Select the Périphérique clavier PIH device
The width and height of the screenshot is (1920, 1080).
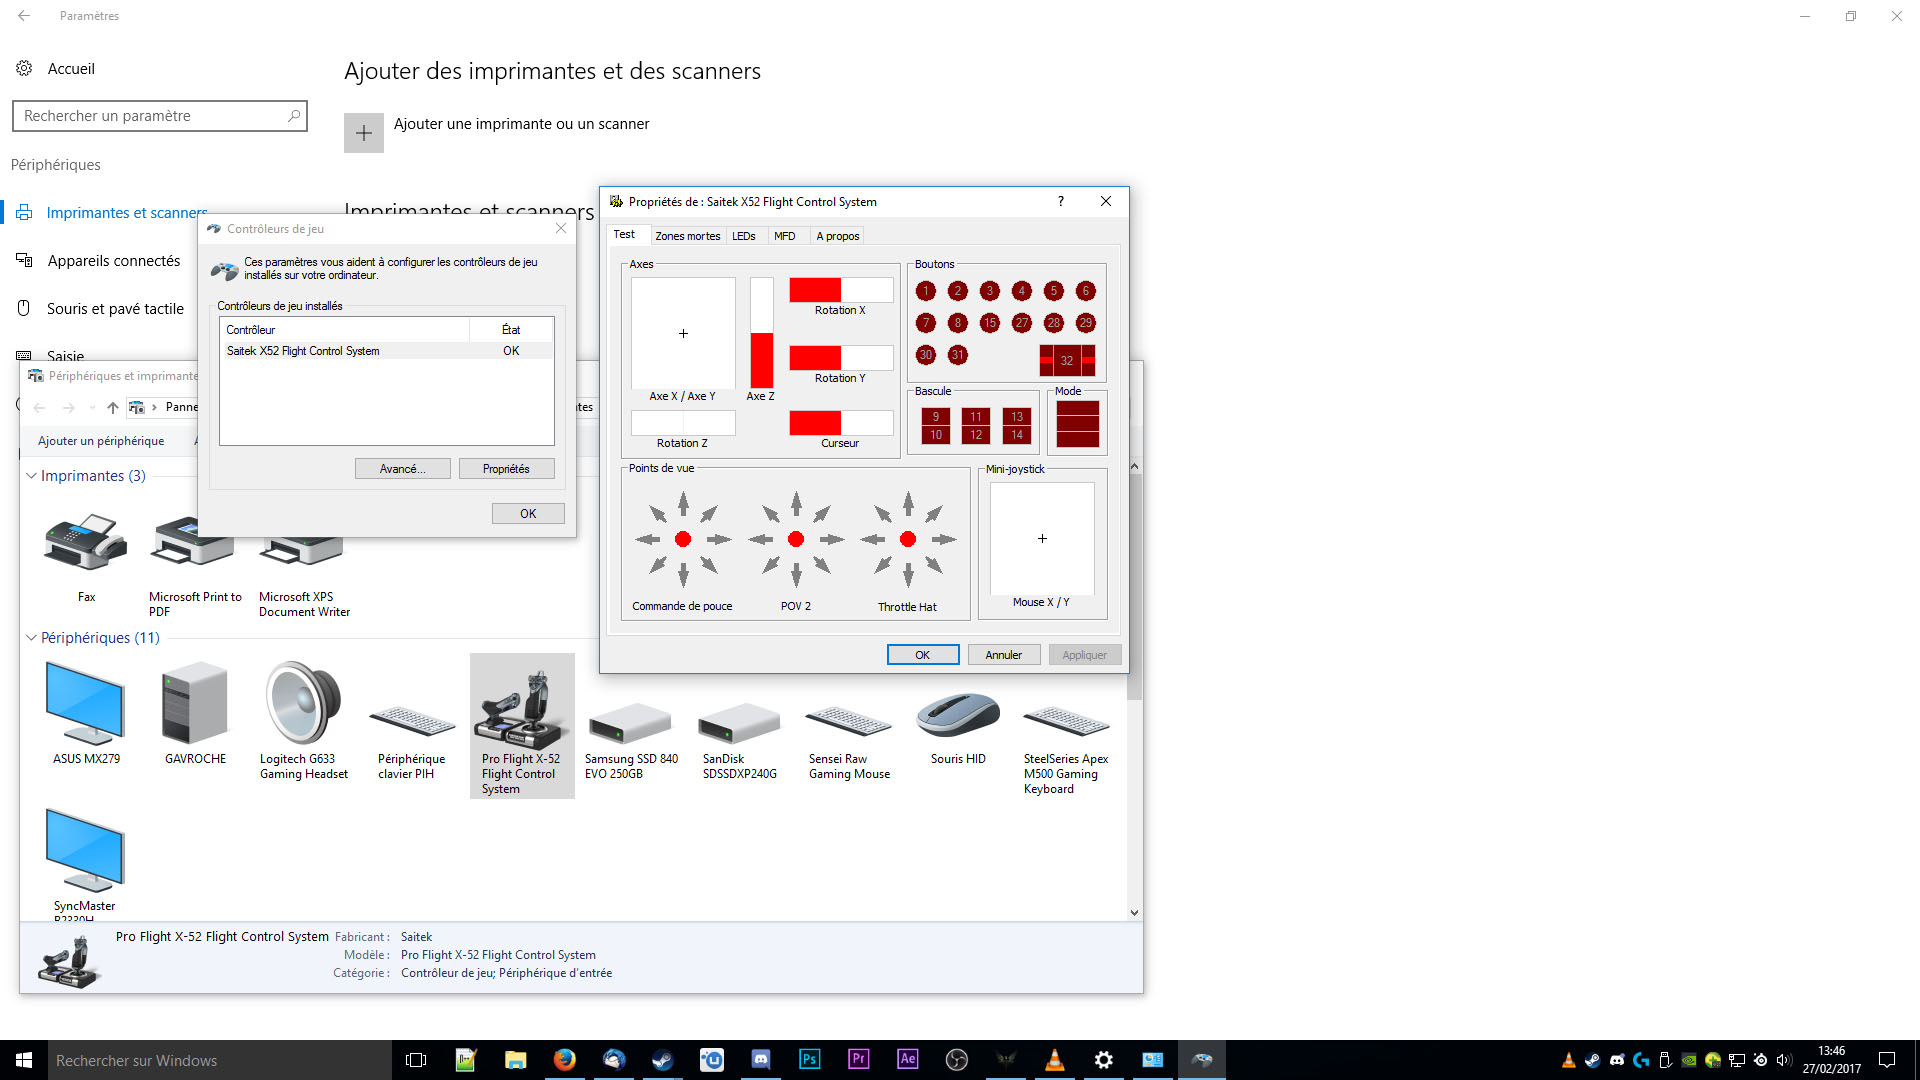coord(411,740)
